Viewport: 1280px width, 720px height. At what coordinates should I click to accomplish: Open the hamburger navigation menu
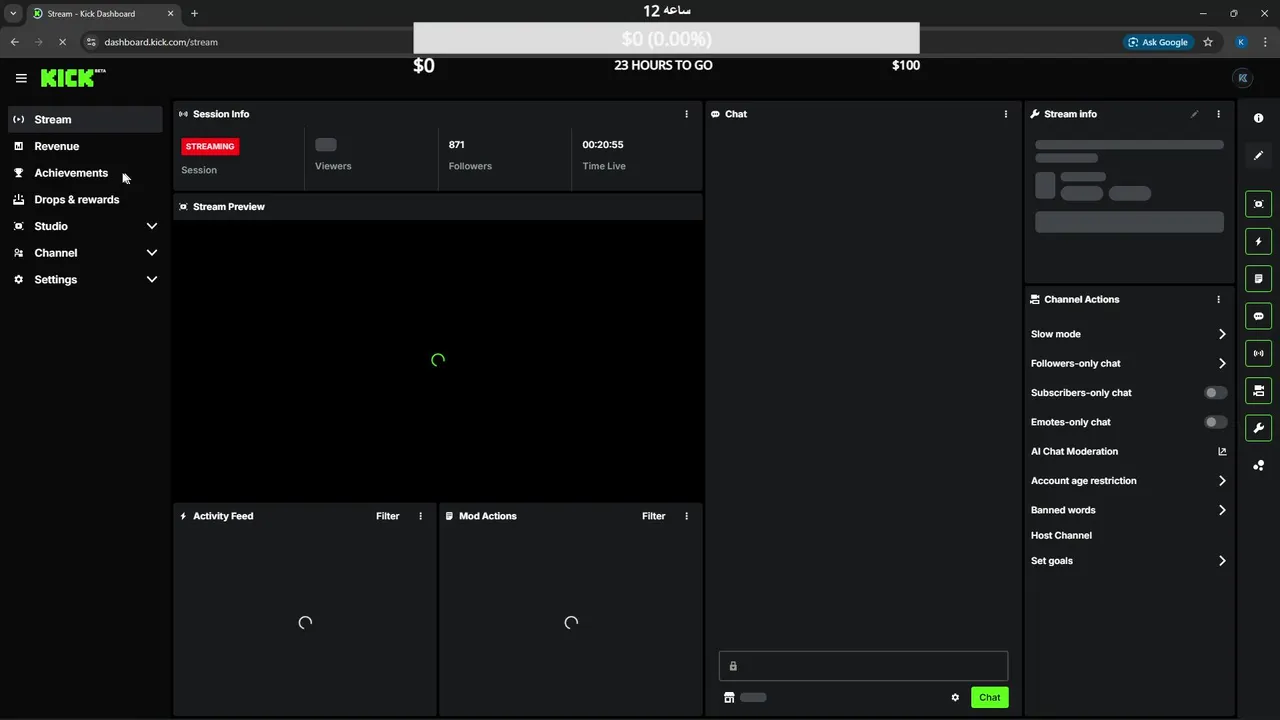pyautogui.click(x=21, y=78)
